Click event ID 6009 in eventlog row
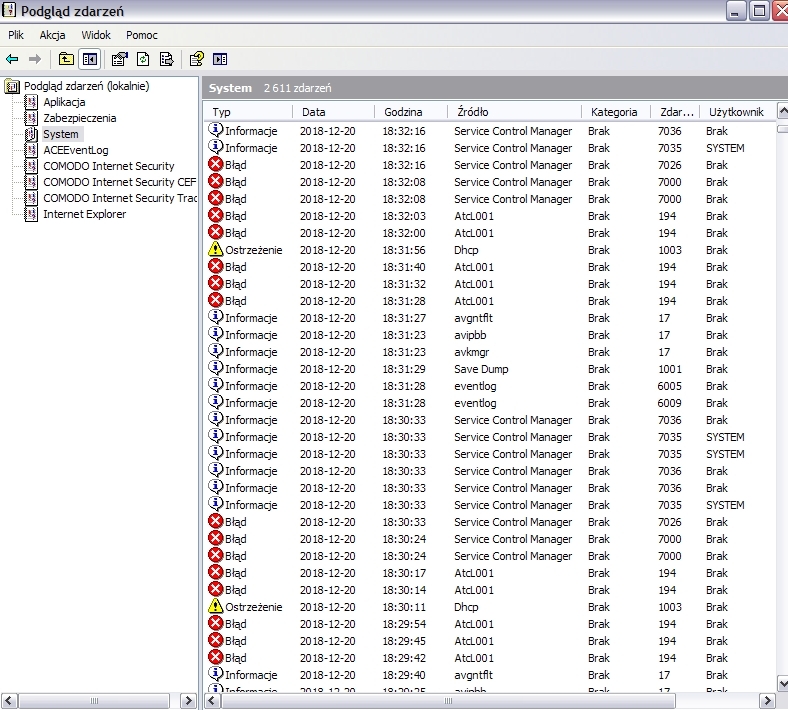788x710 pixels. tap(669, 403)
